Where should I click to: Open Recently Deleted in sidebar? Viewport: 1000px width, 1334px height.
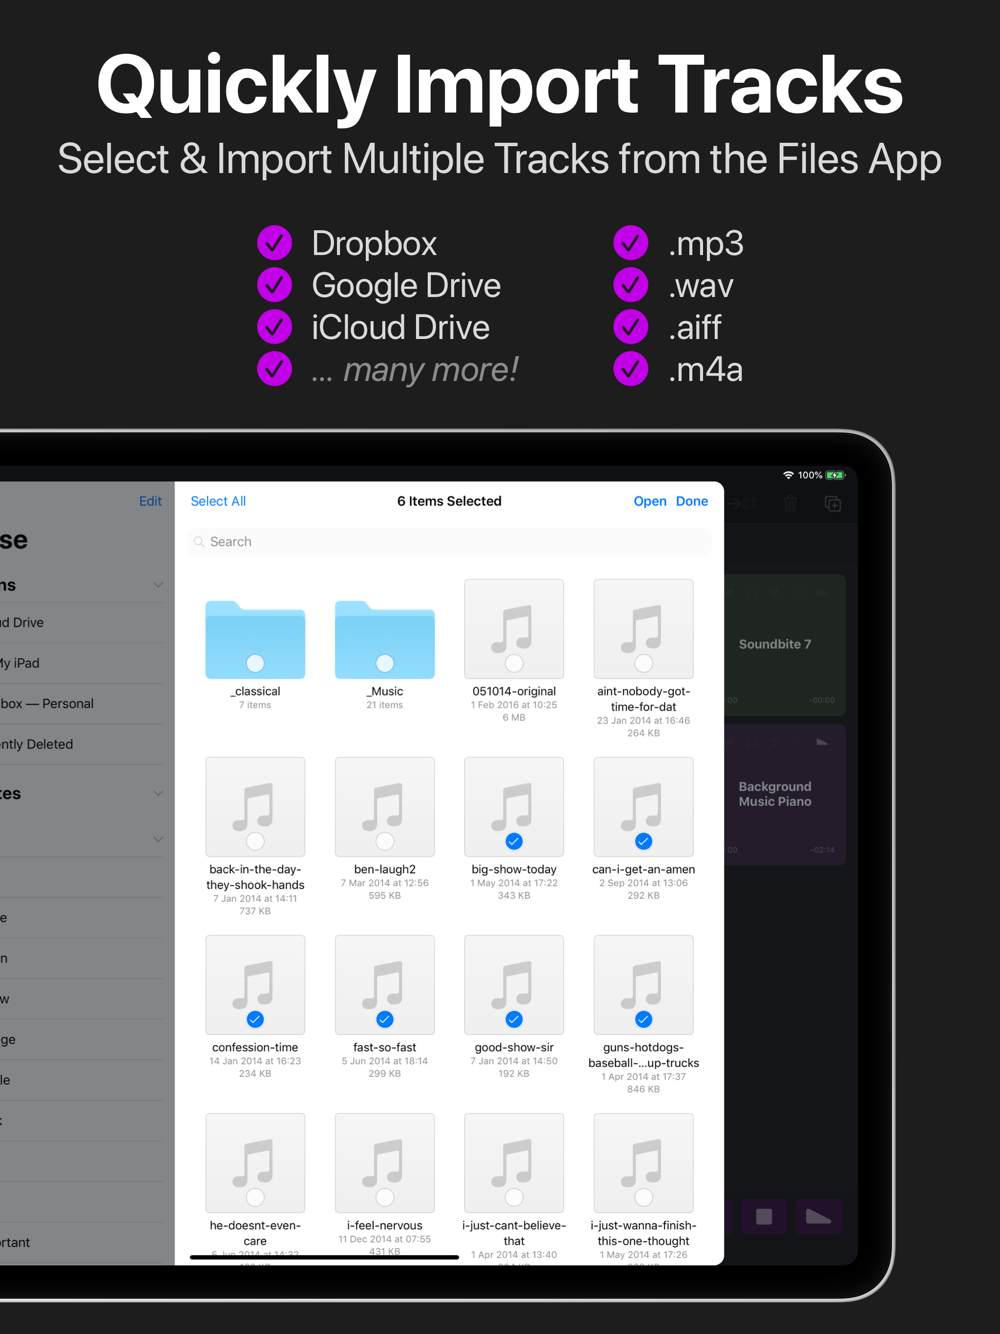pos(82,744)
